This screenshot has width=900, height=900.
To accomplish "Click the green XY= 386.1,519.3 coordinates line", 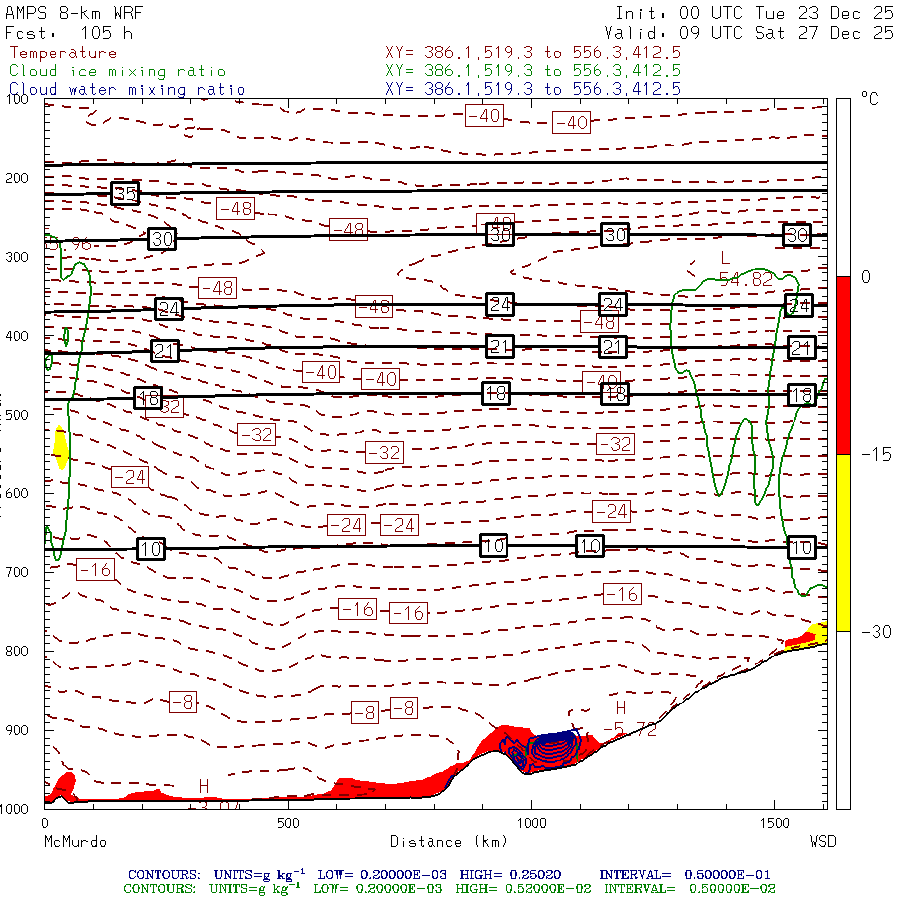I will pos(533,71).
